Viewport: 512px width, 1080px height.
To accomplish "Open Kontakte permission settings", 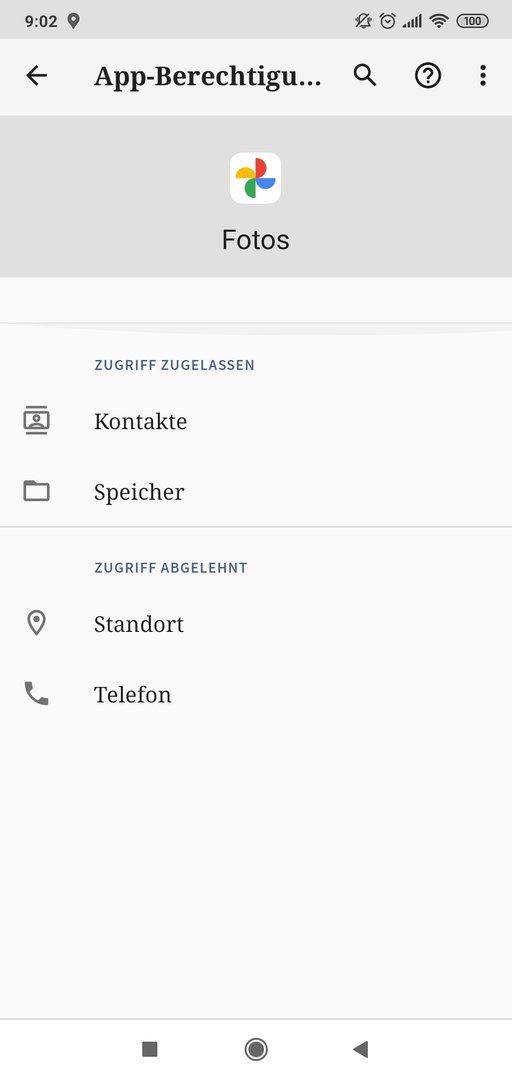I will pos(256,421).
